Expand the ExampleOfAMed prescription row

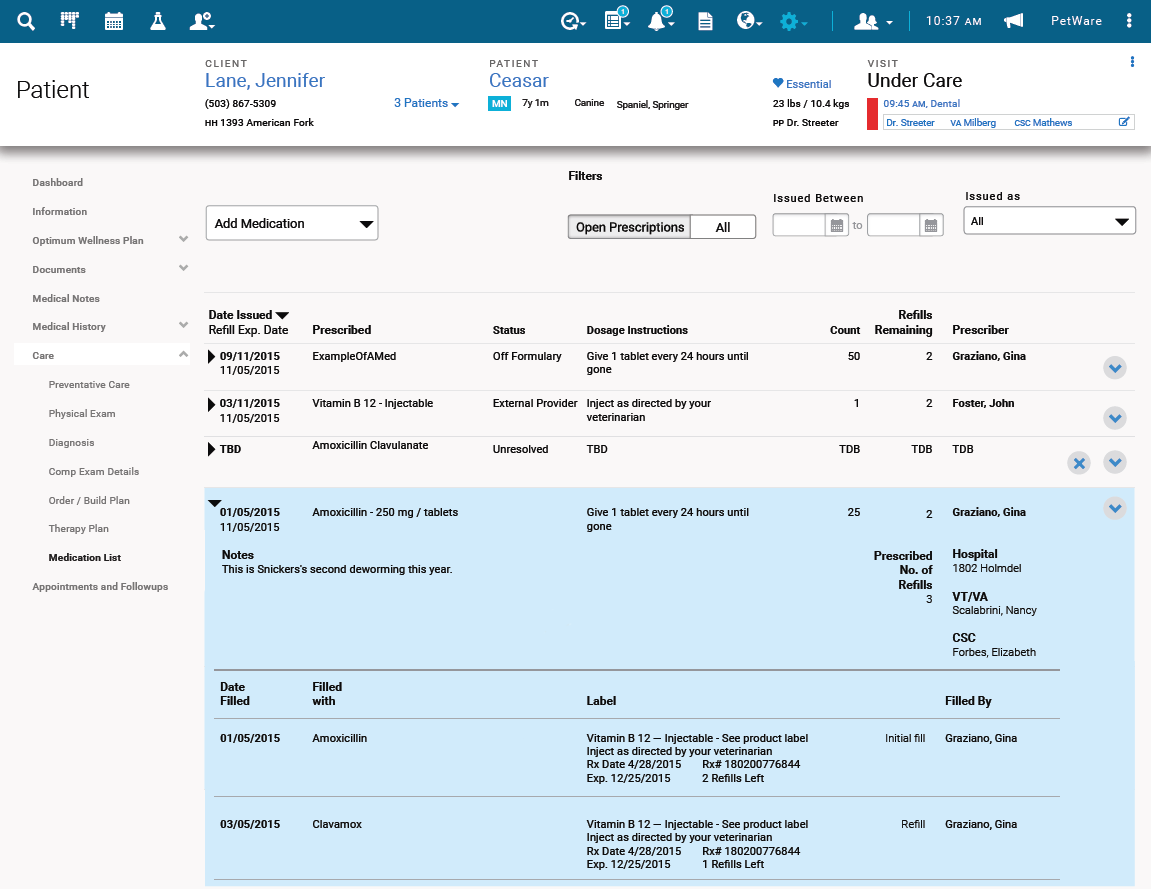[211, 357]
